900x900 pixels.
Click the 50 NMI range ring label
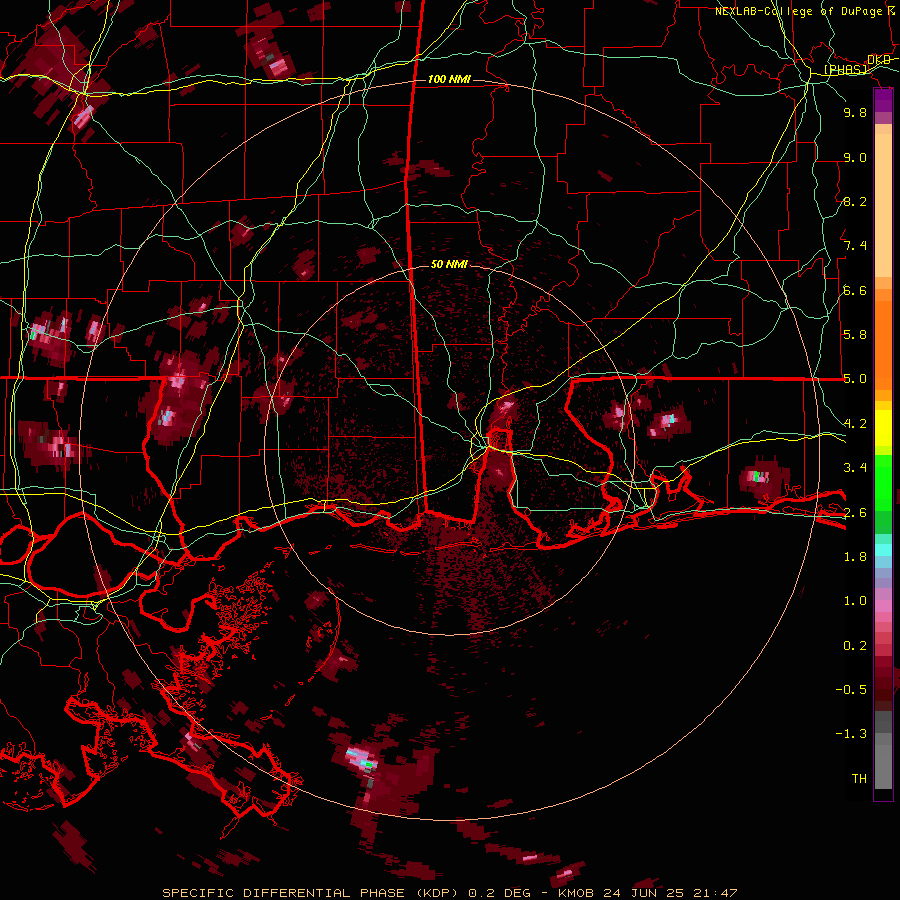point(449,265)
